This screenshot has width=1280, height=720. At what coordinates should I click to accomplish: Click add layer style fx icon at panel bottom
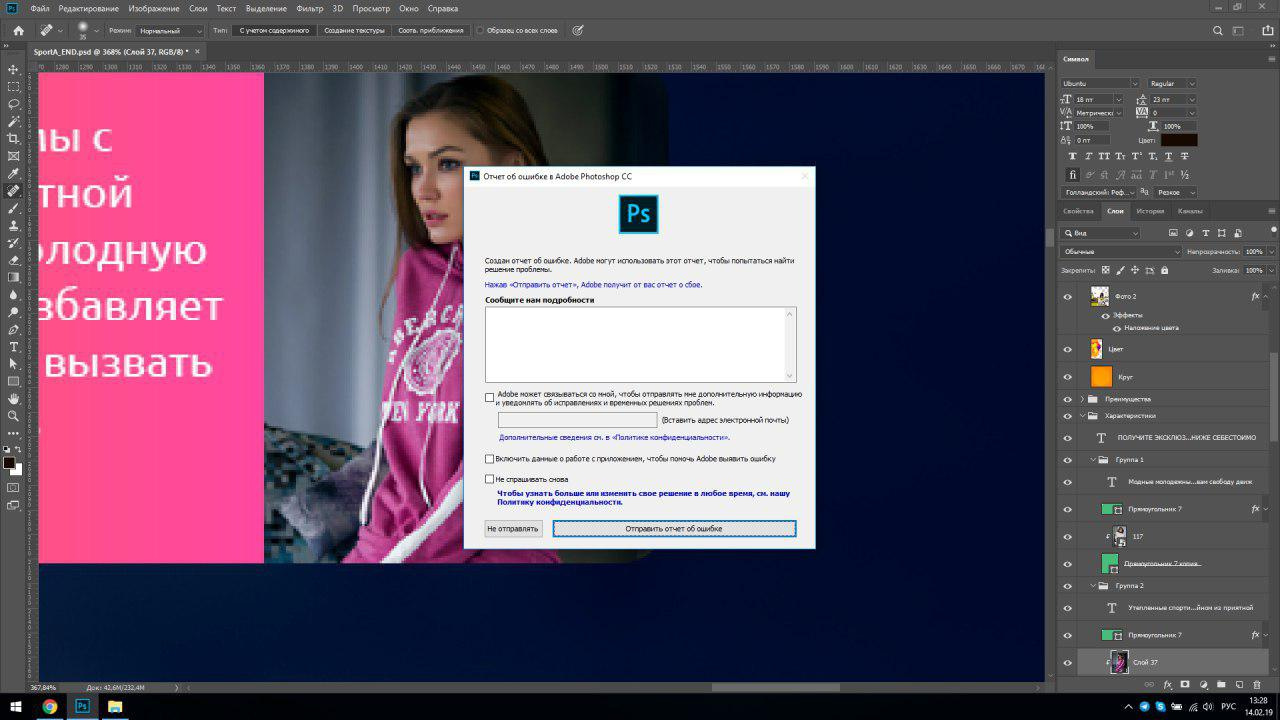click(x=1167, y=685)
